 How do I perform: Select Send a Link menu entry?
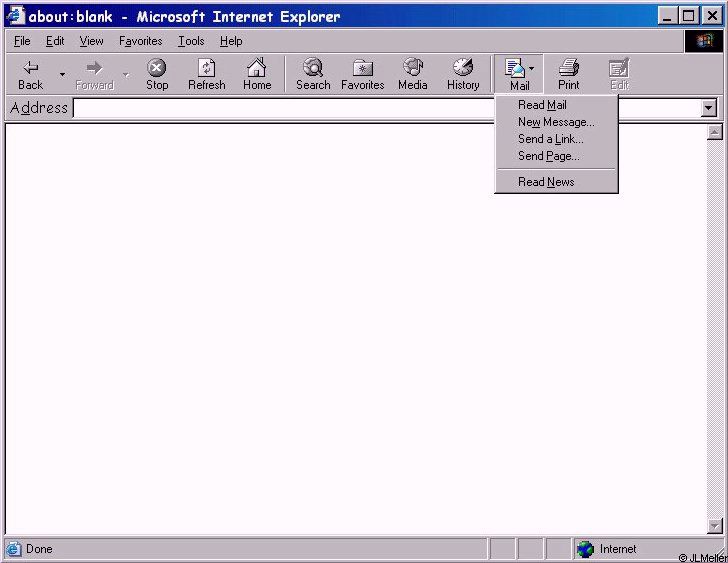[556, 139]
